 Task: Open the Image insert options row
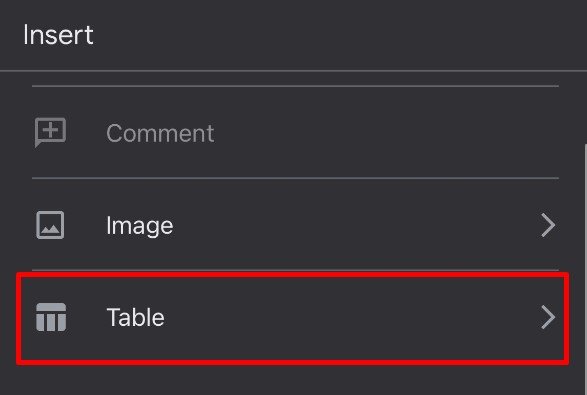coord(295,225)
